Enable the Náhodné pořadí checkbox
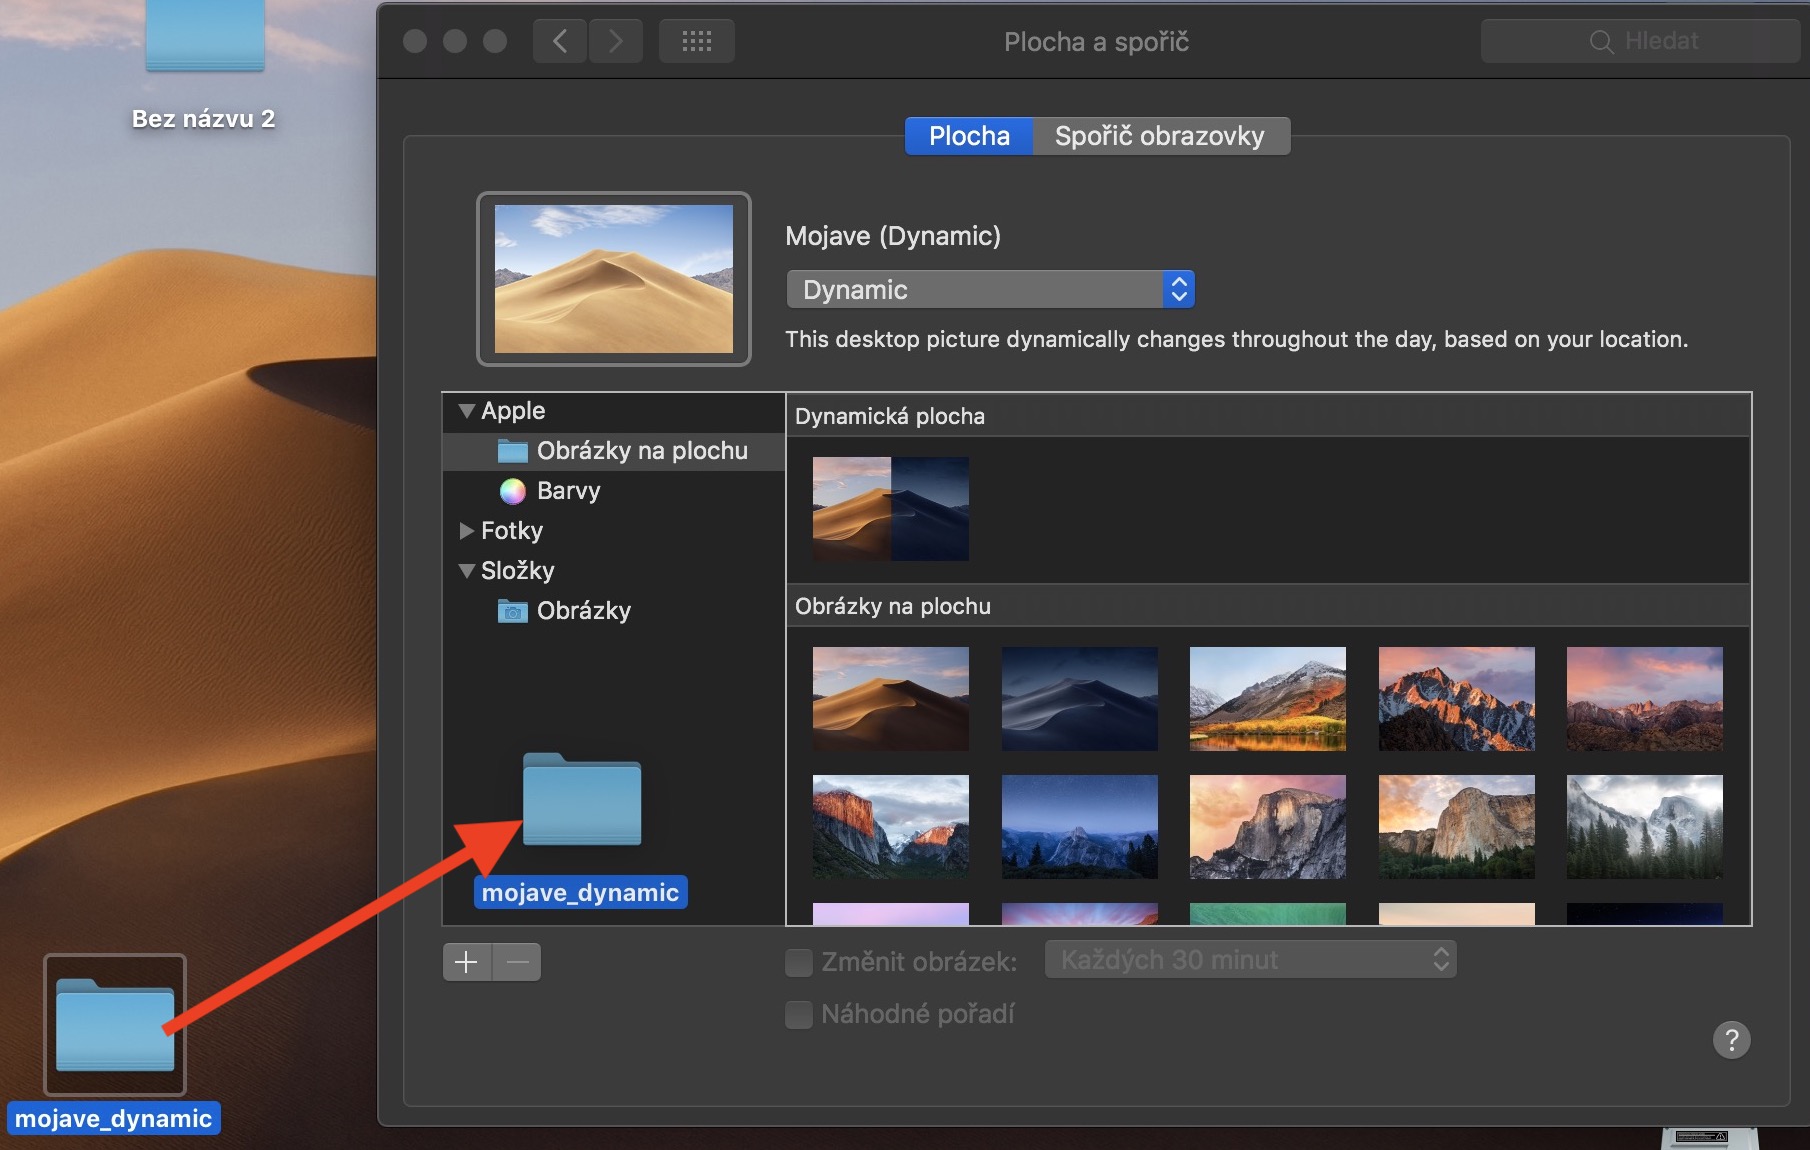Viewport: 1810px width, 1150px height. tap(799, 1015)
